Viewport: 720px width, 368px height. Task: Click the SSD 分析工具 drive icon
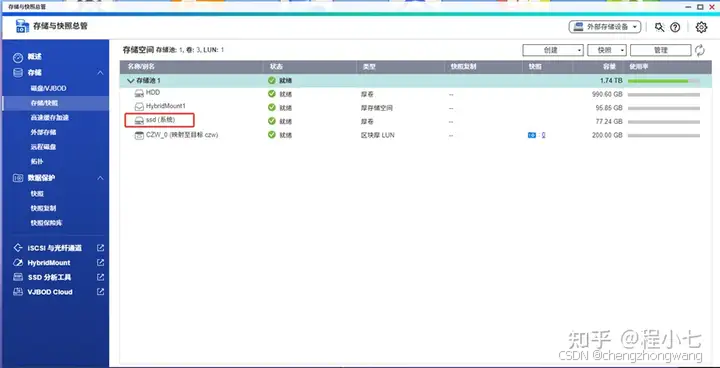point(18,277)
